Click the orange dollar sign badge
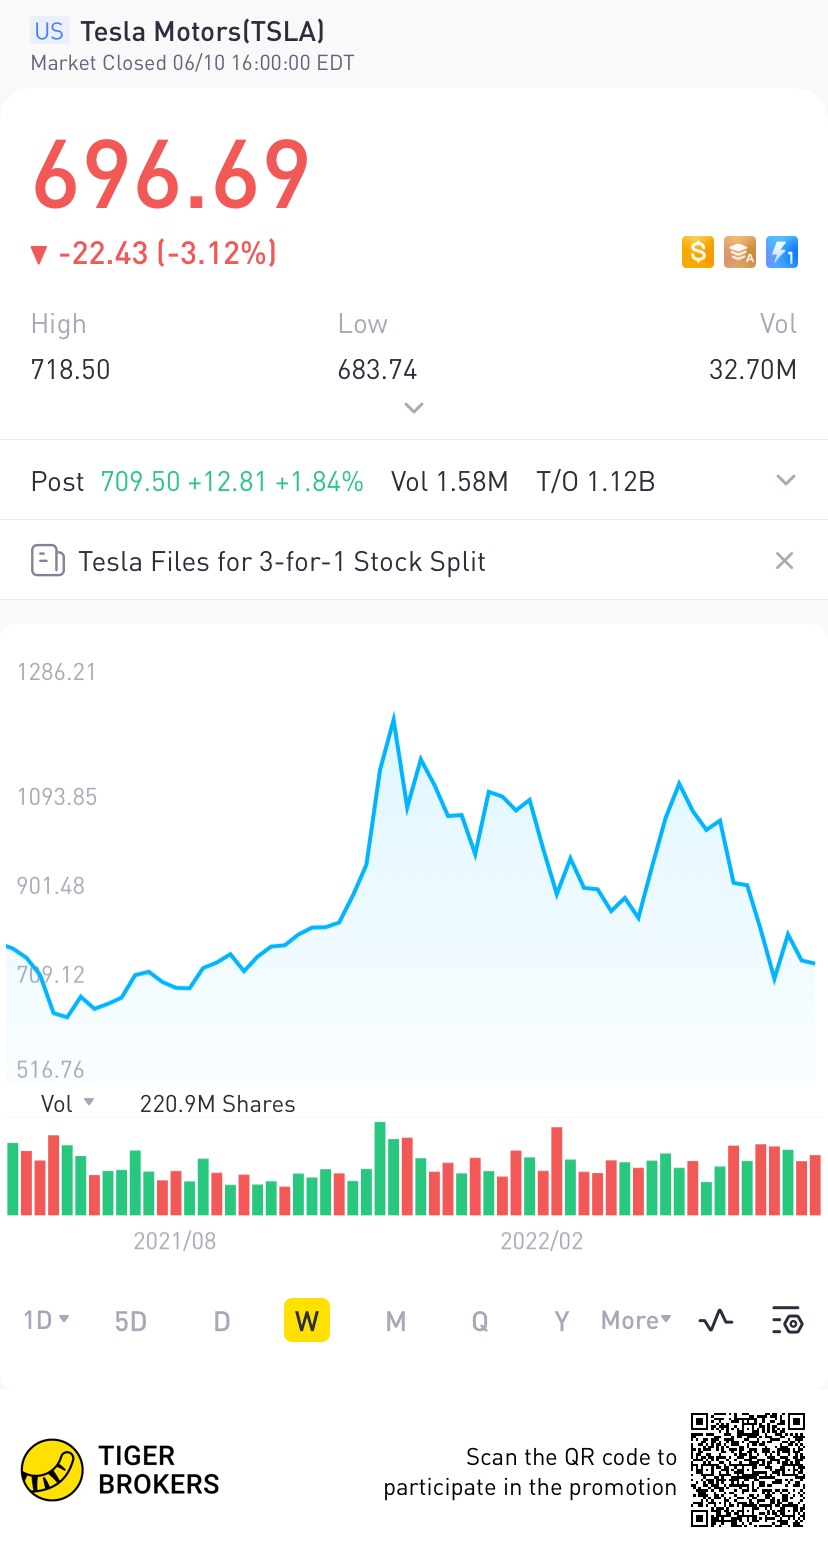The width and height of the screenshot is (828, 1550). (x=697, y=252)
